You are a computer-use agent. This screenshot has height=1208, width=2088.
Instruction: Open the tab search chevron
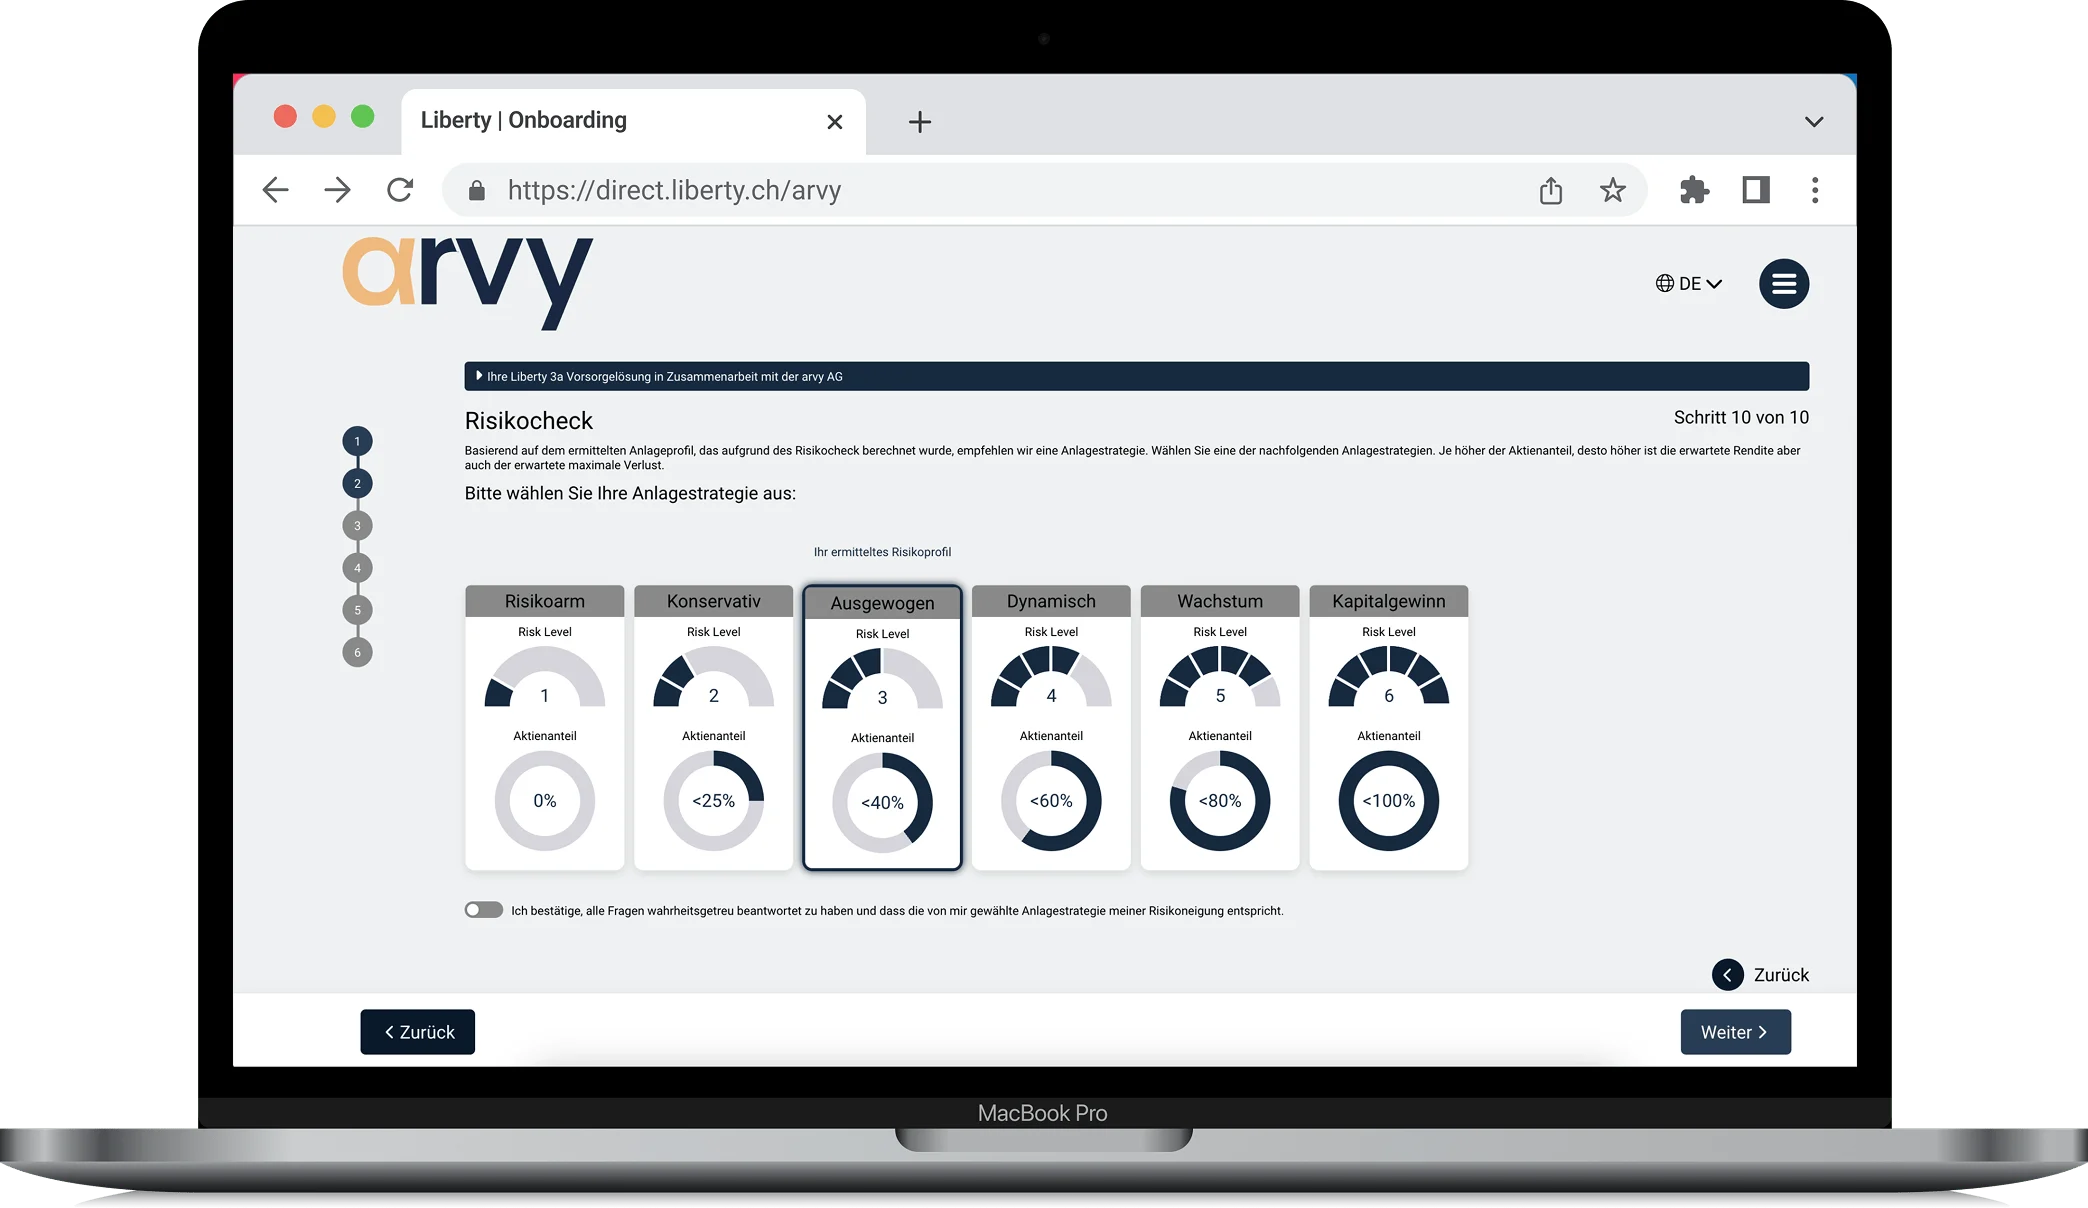(x=1813, y=122)
